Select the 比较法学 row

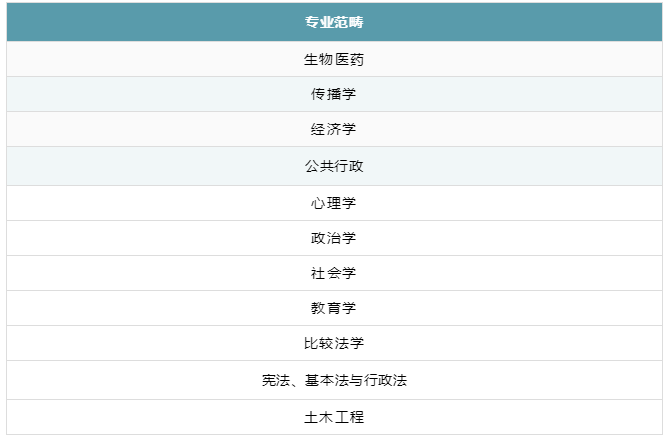click(333, 343)
